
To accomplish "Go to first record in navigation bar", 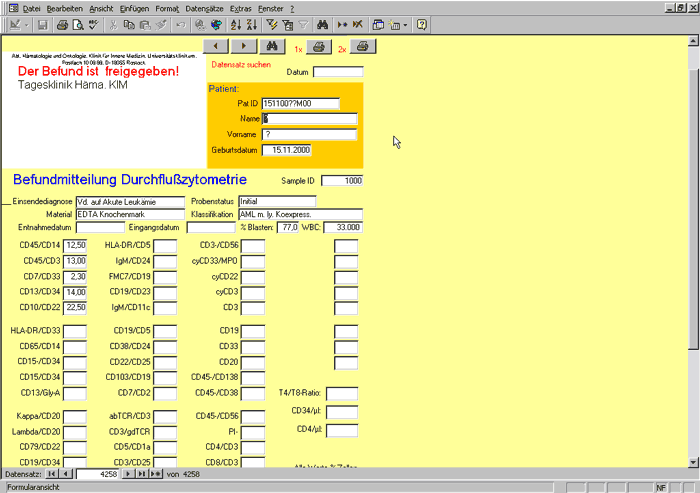I will (x=52, y=474).
